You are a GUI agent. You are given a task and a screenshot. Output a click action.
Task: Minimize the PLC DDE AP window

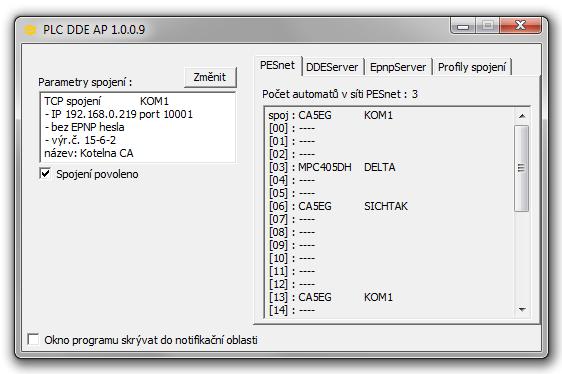463,26
